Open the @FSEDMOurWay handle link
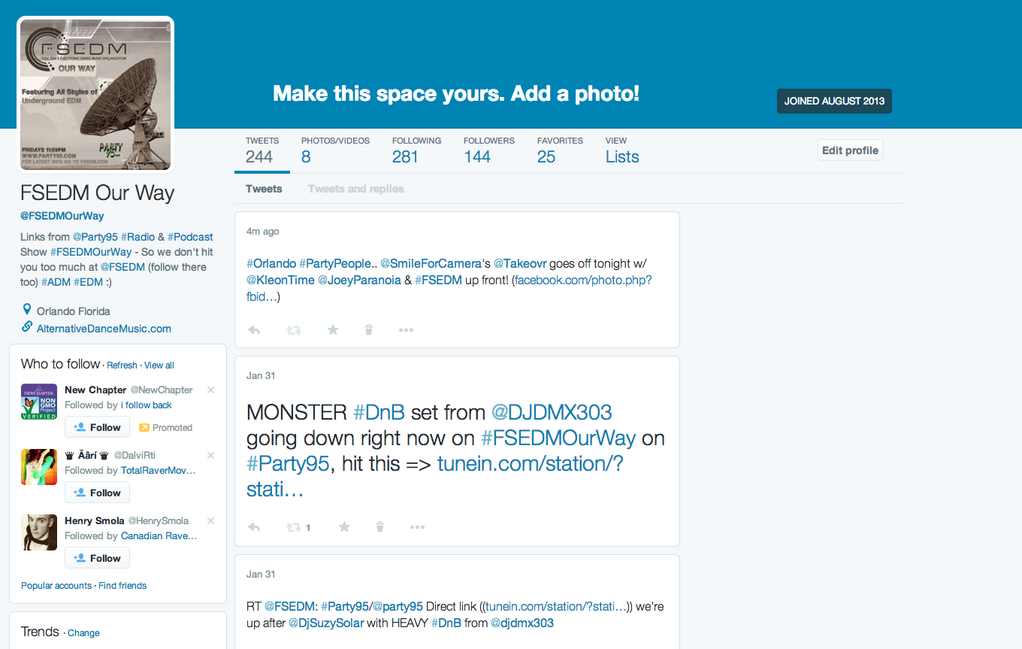The image size is (1022, 649). (x=62, y=216)
